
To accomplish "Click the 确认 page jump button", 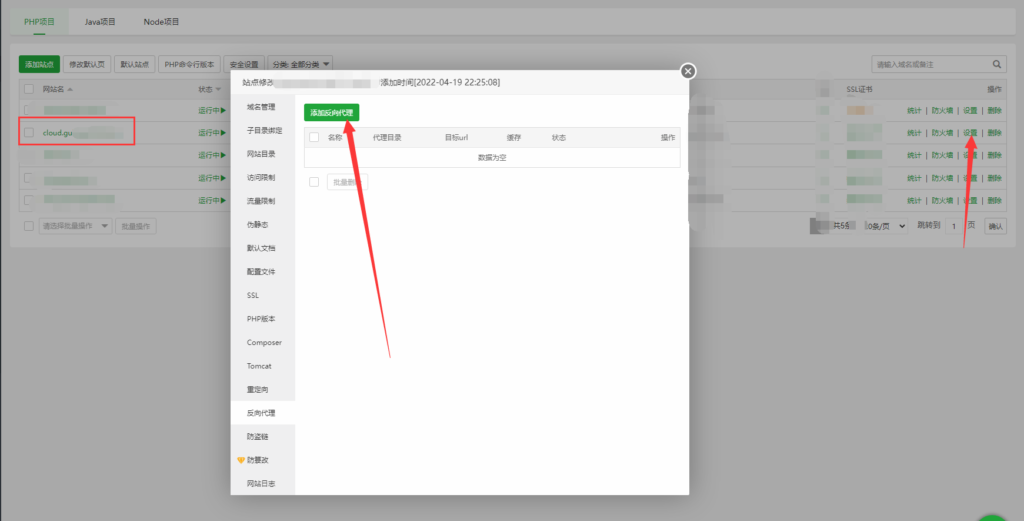I will click(x=995, y=226).
